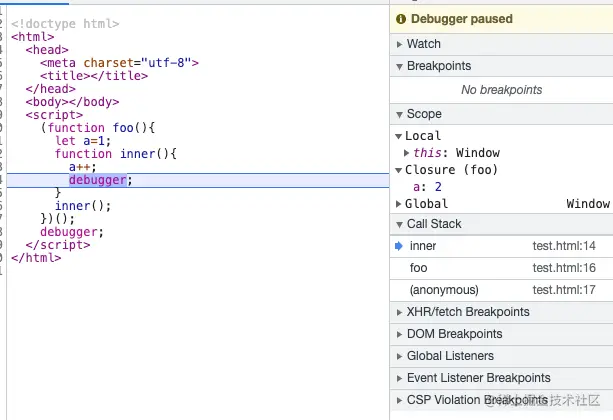Viewport: 613px width, 420px height.
Task: Click the blue current-frame arrow icon
Action: (399, 246)
